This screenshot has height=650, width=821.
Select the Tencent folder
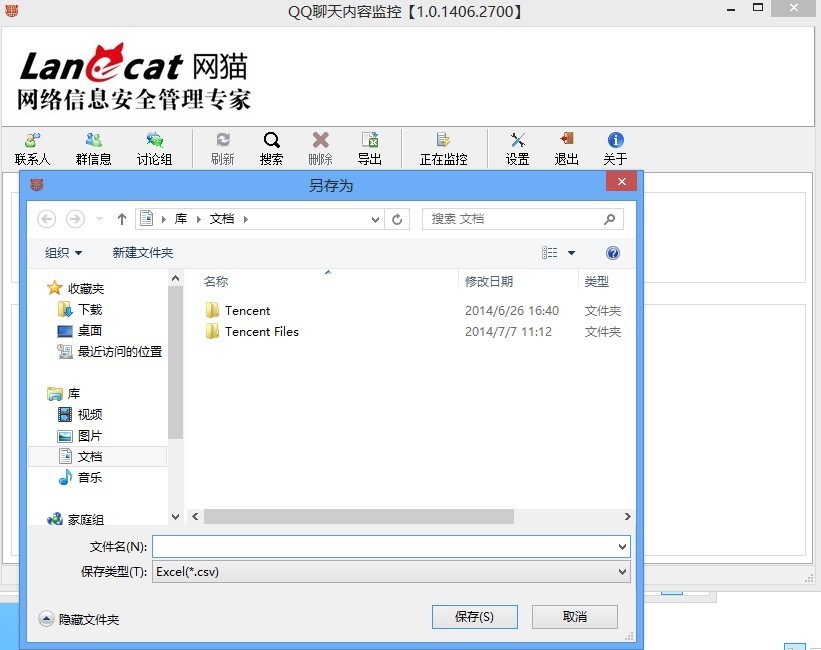pyautogui.click(x=248, y=311)
